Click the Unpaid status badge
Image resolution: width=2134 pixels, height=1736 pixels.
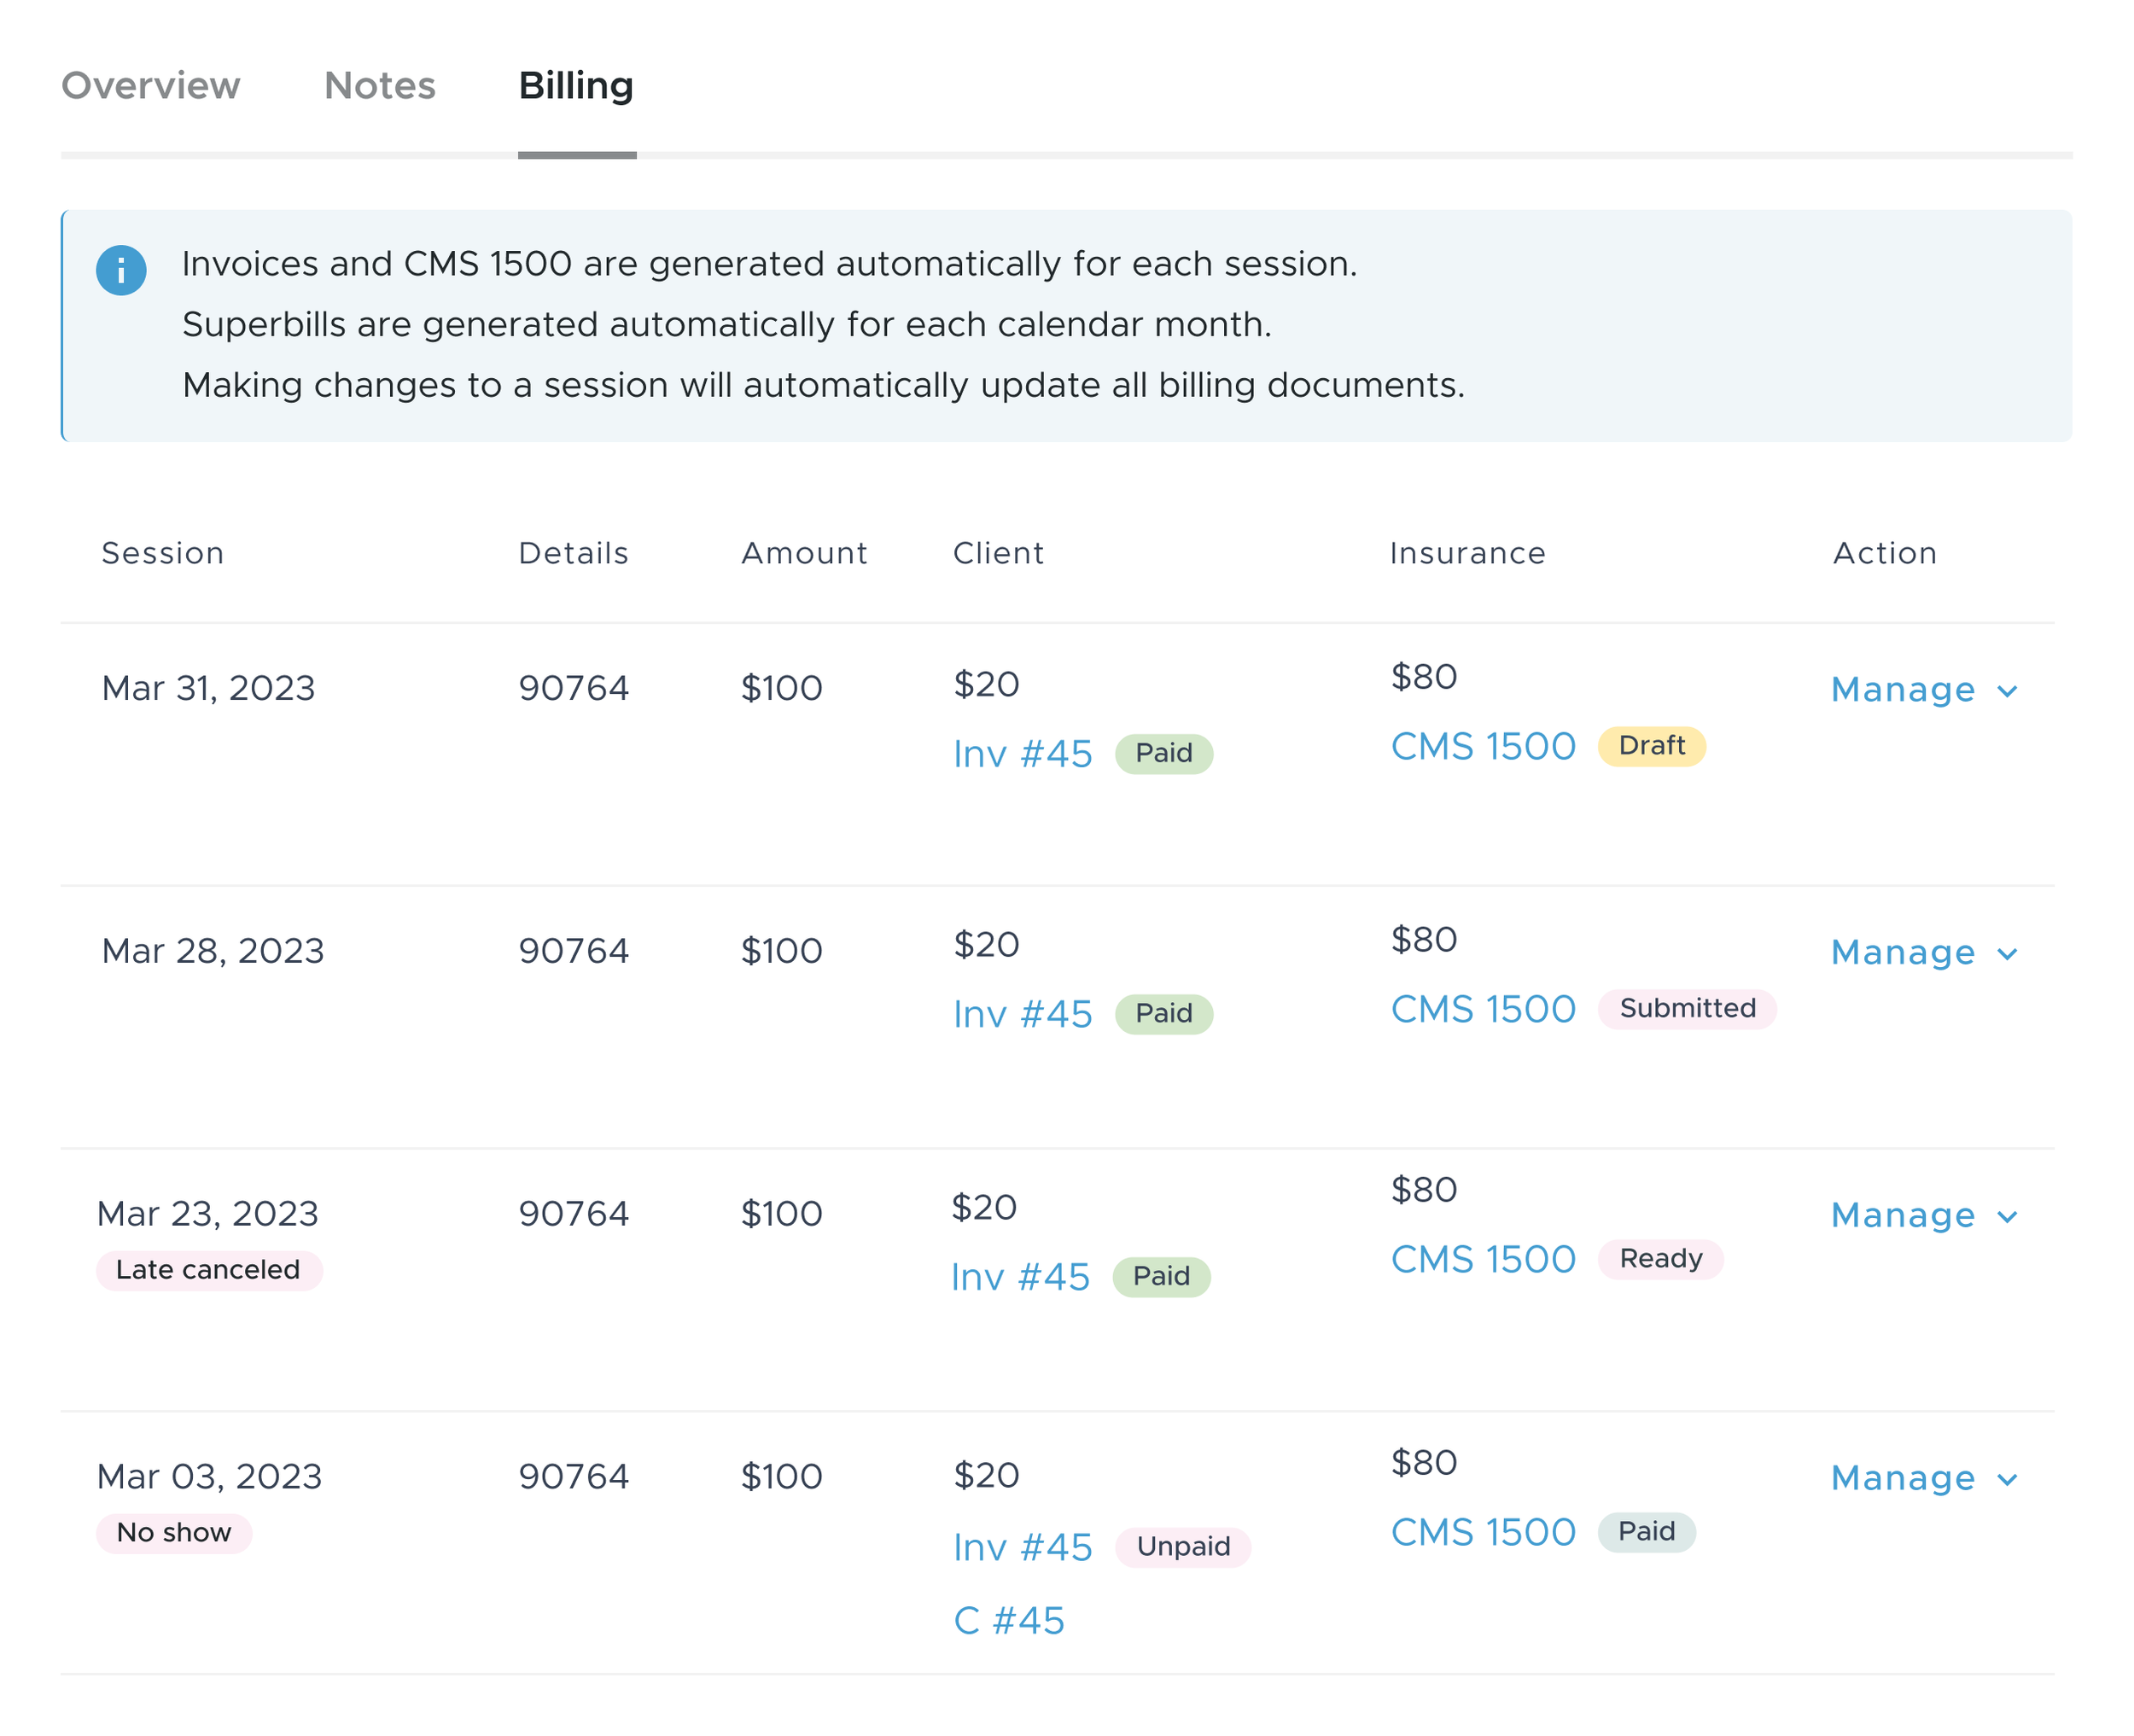[1184, 1547]
